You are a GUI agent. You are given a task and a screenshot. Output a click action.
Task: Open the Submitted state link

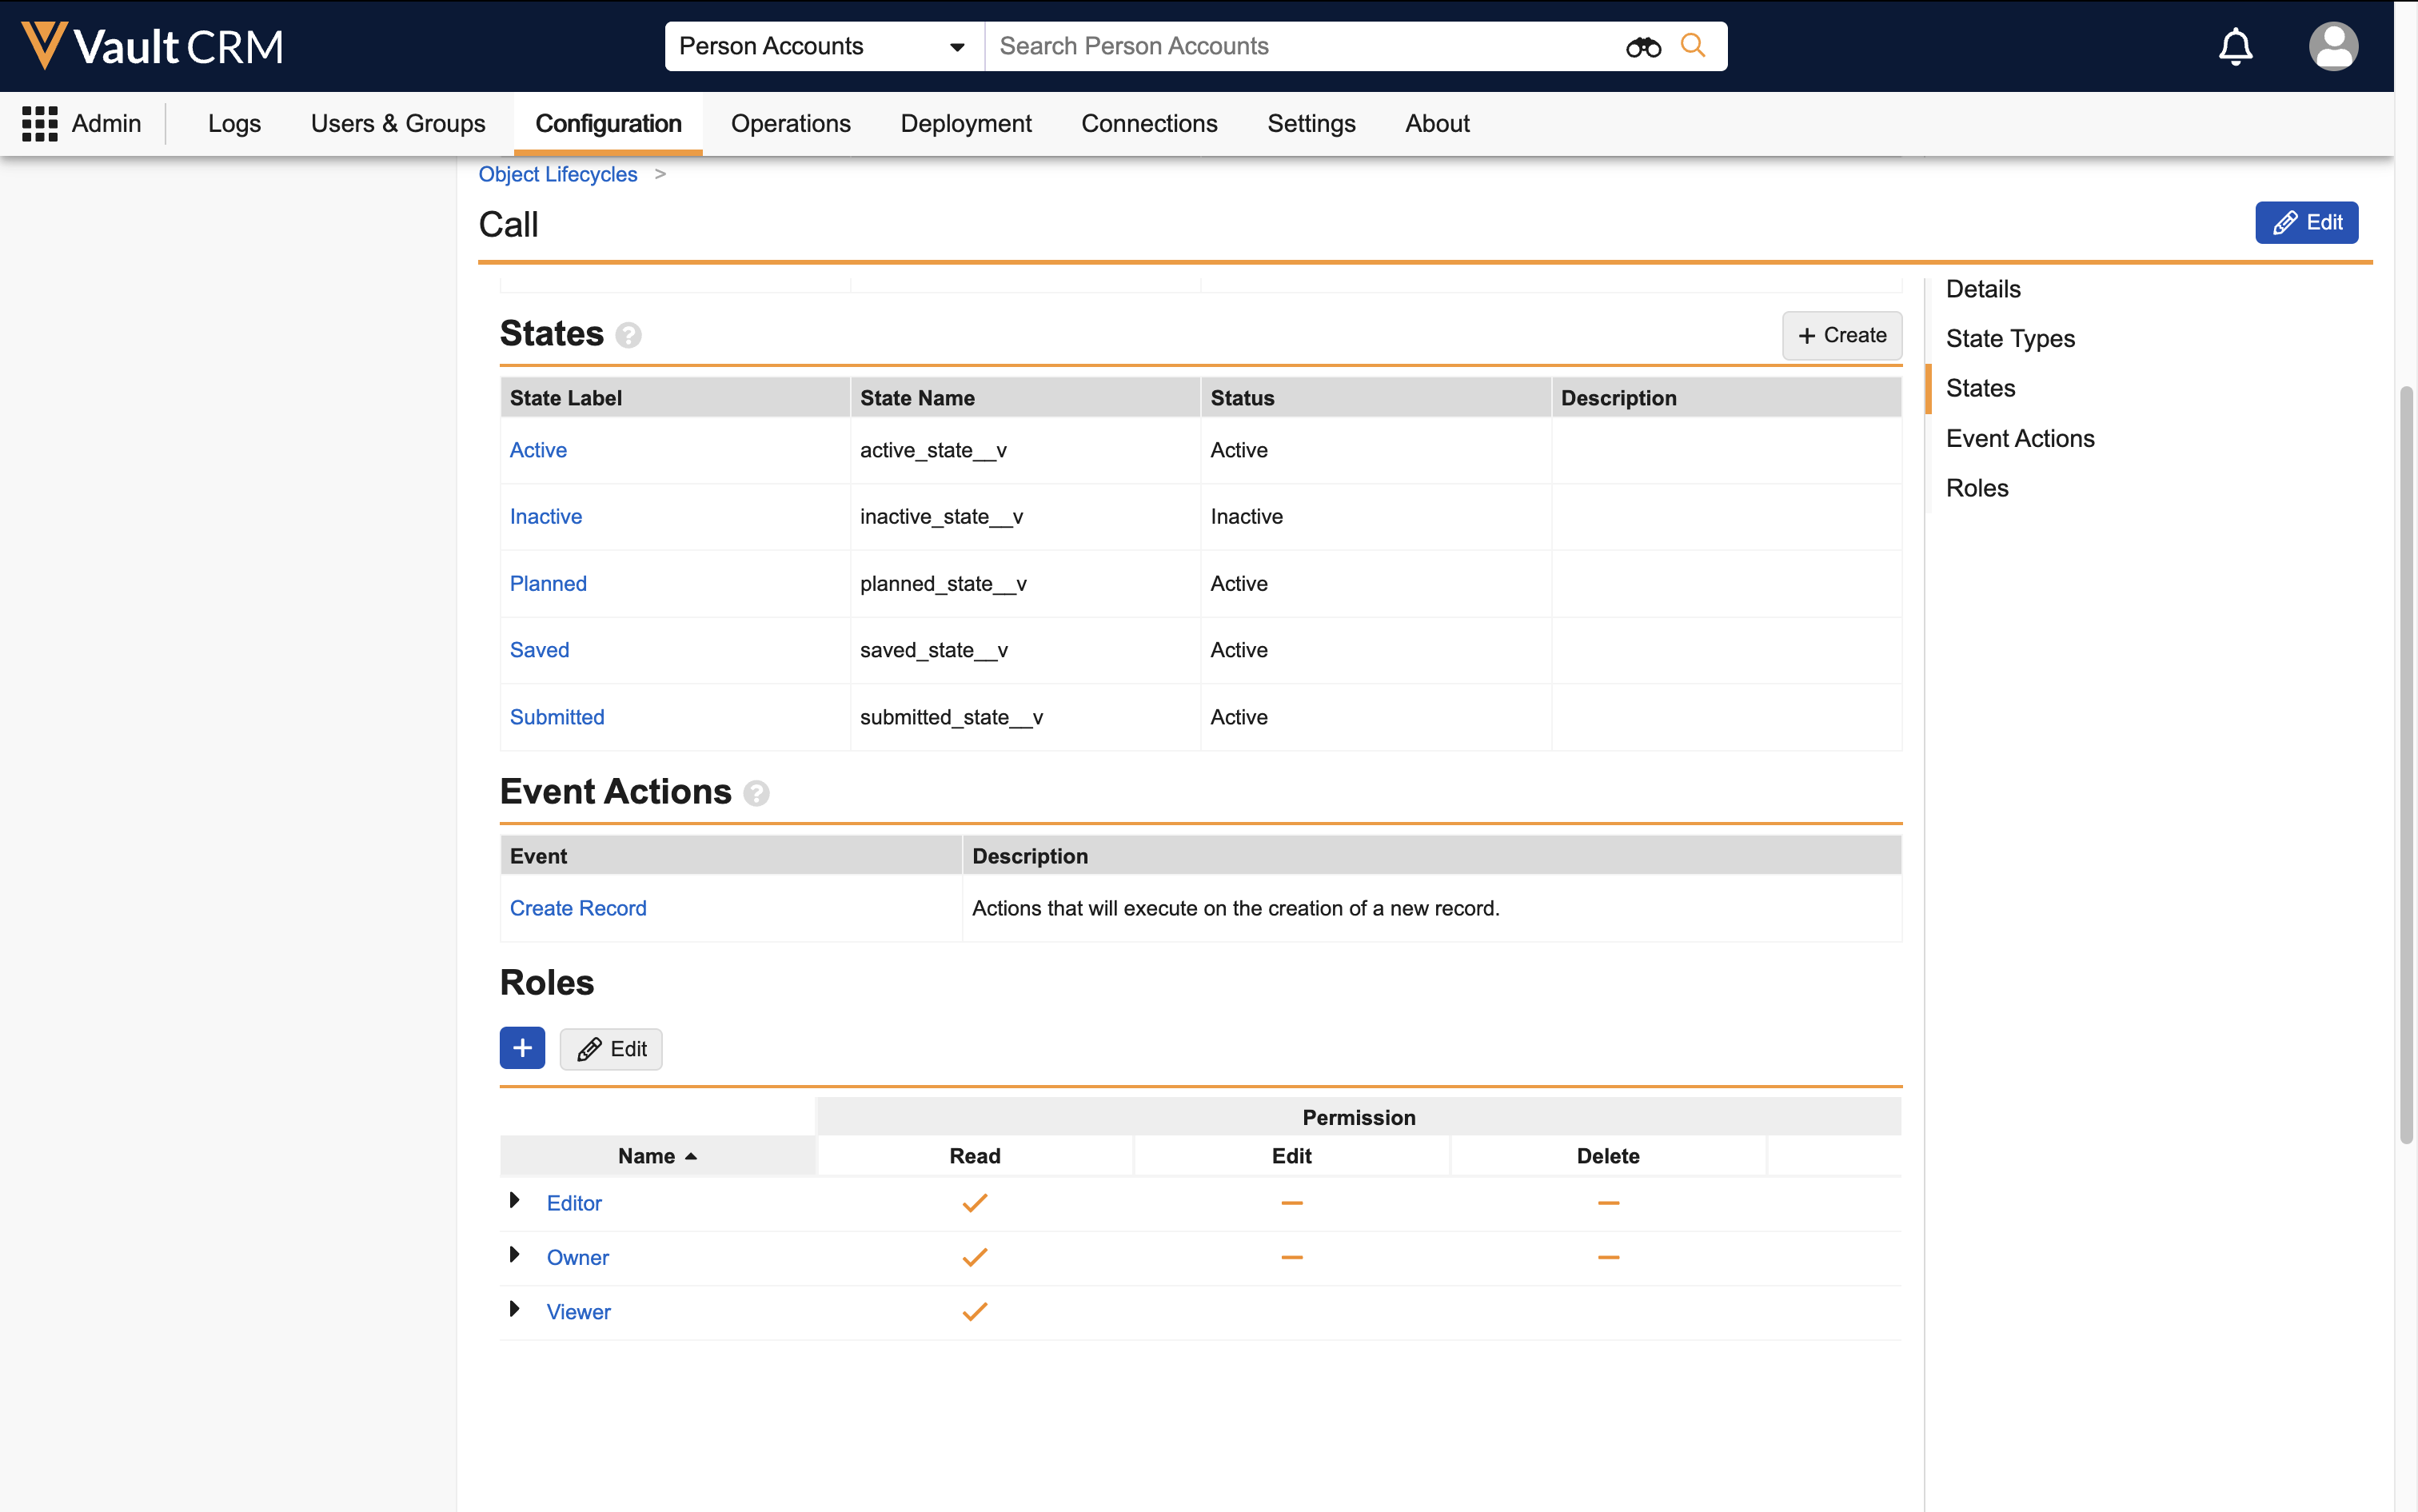(x=557, y=717)
